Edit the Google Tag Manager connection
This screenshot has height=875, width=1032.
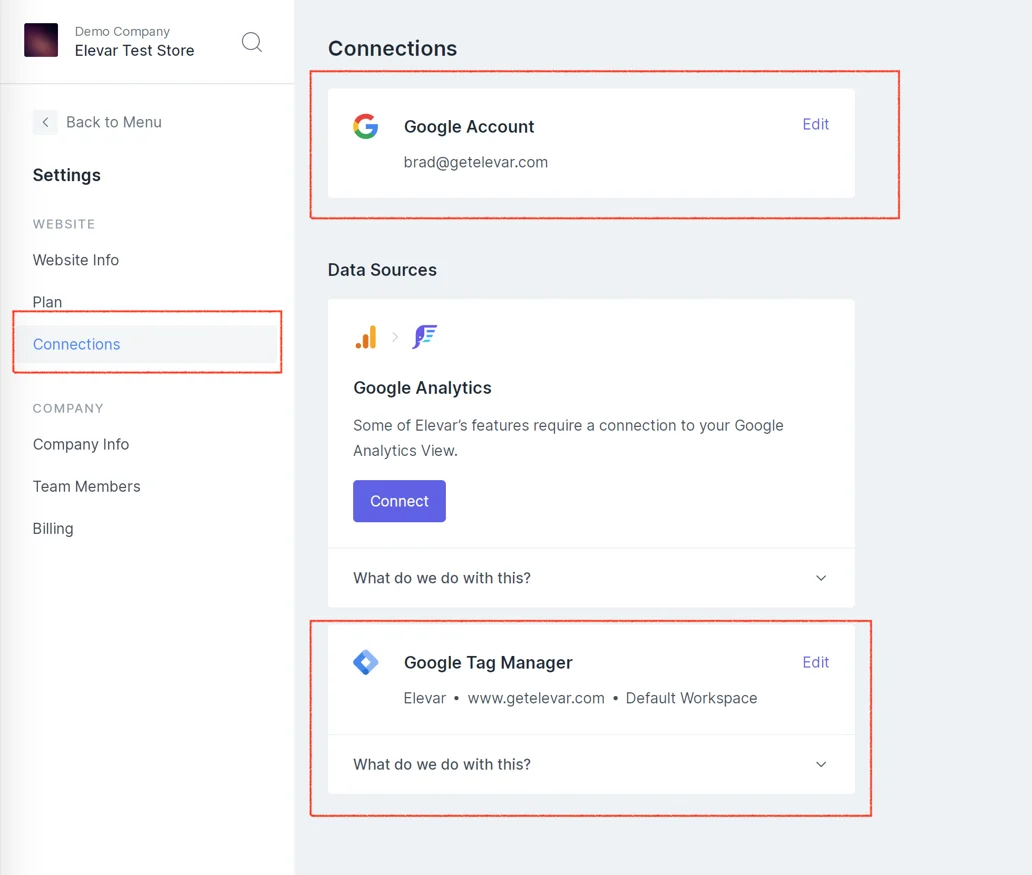(x=815, y=662)
